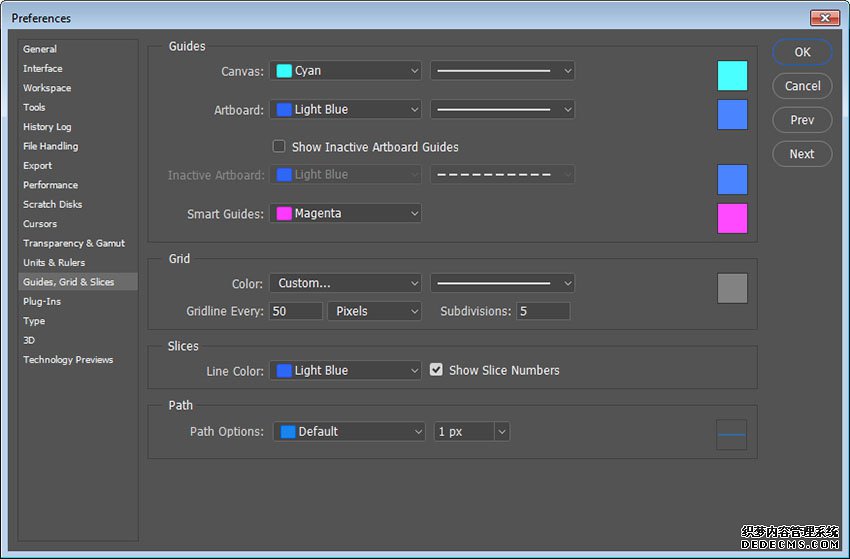Click the magenta Smart Guides color swatch
Viewport: 850px width, 559px height.
732,219
